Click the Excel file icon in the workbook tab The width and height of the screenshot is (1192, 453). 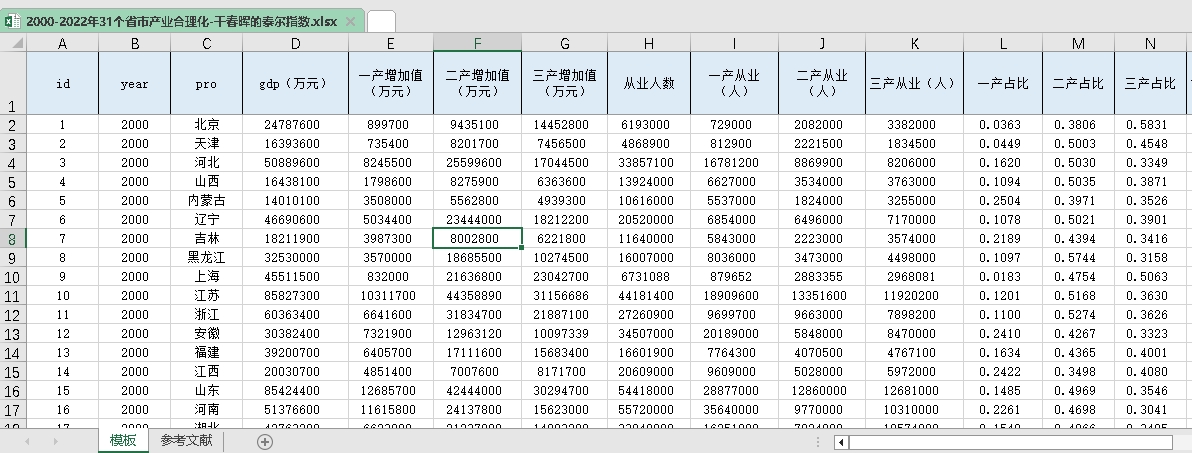click(x=13, y=21)
